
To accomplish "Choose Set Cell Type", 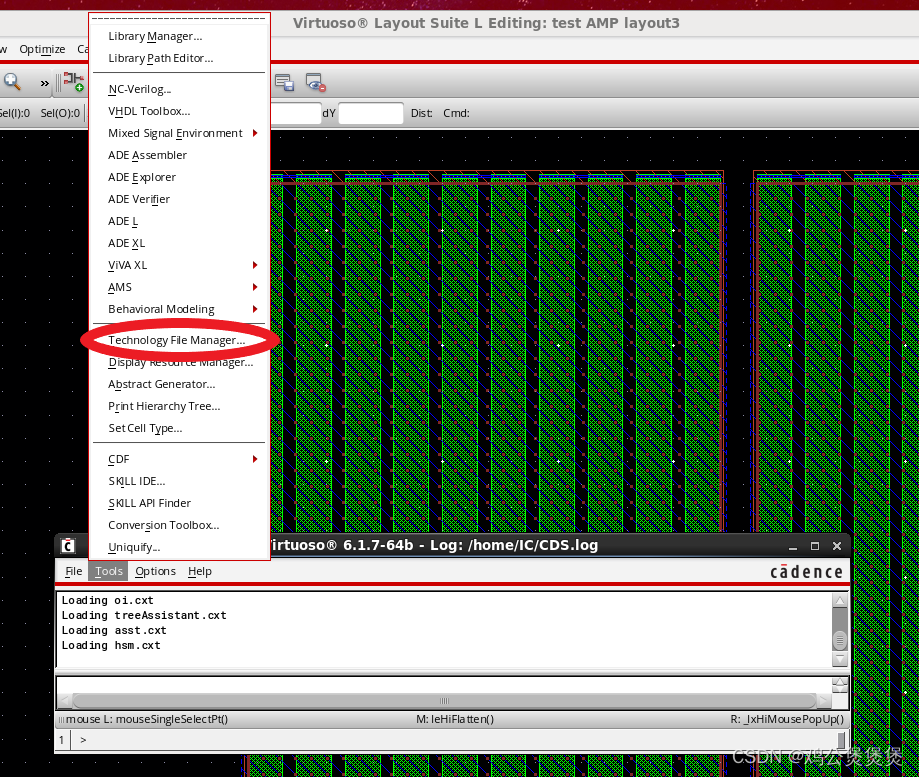I will click(145, 428).
